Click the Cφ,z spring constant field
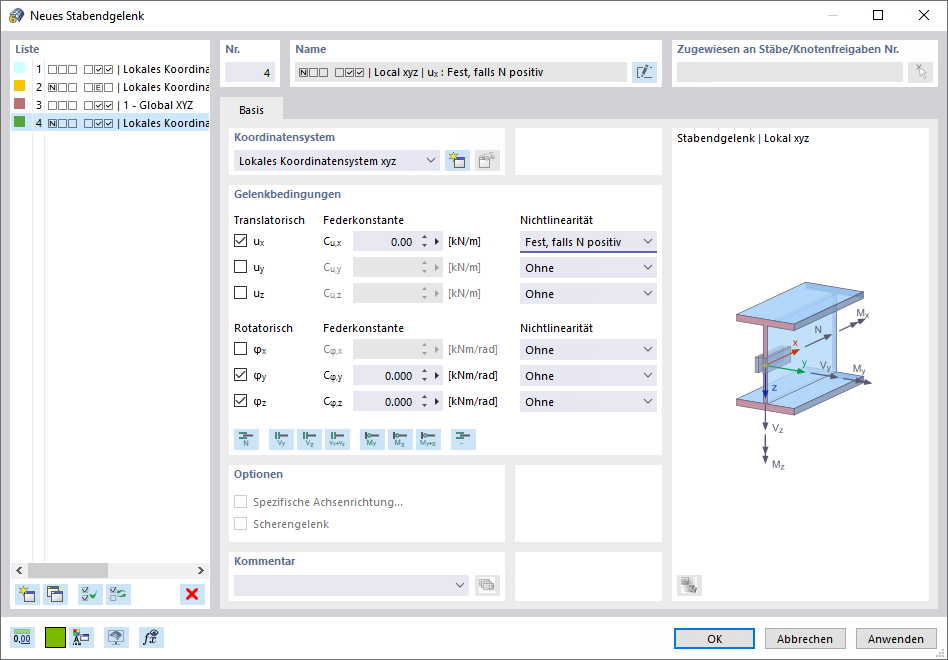 [386, 402]
